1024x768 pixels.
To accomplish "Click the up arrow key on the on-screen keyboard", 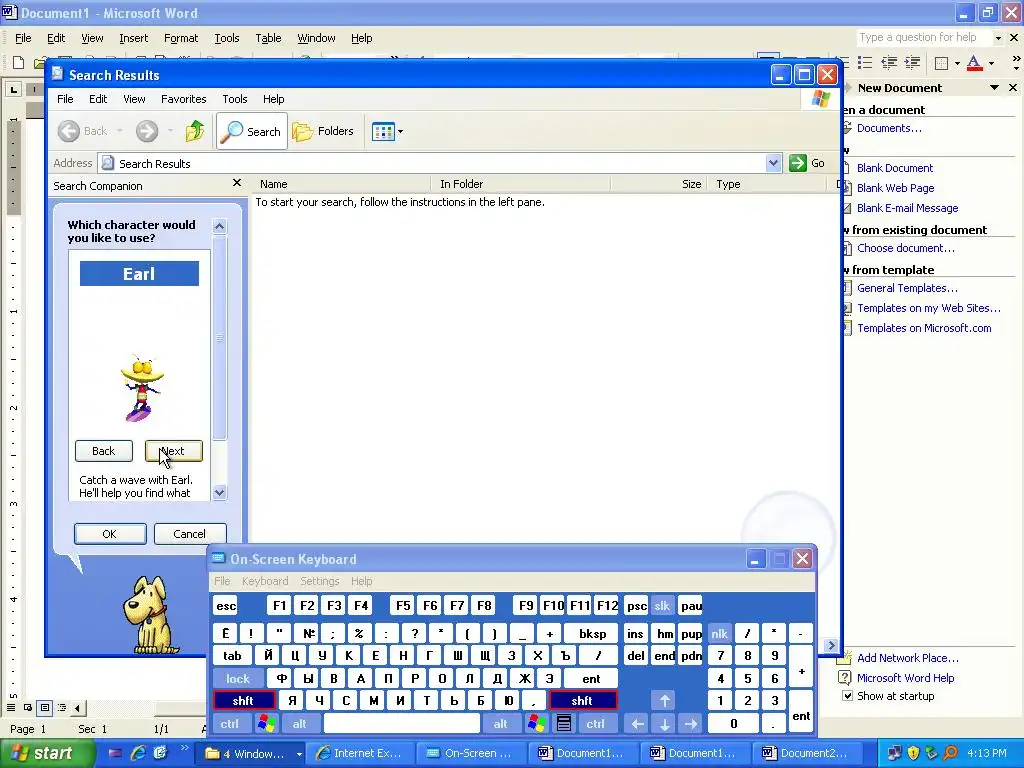I will pos(664,701).
